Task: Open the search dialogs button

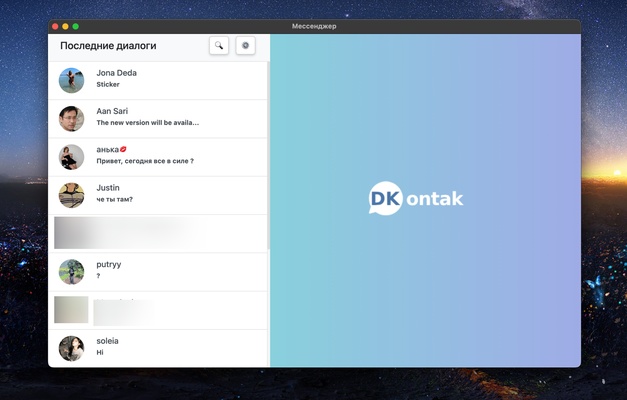Action: 219,46
